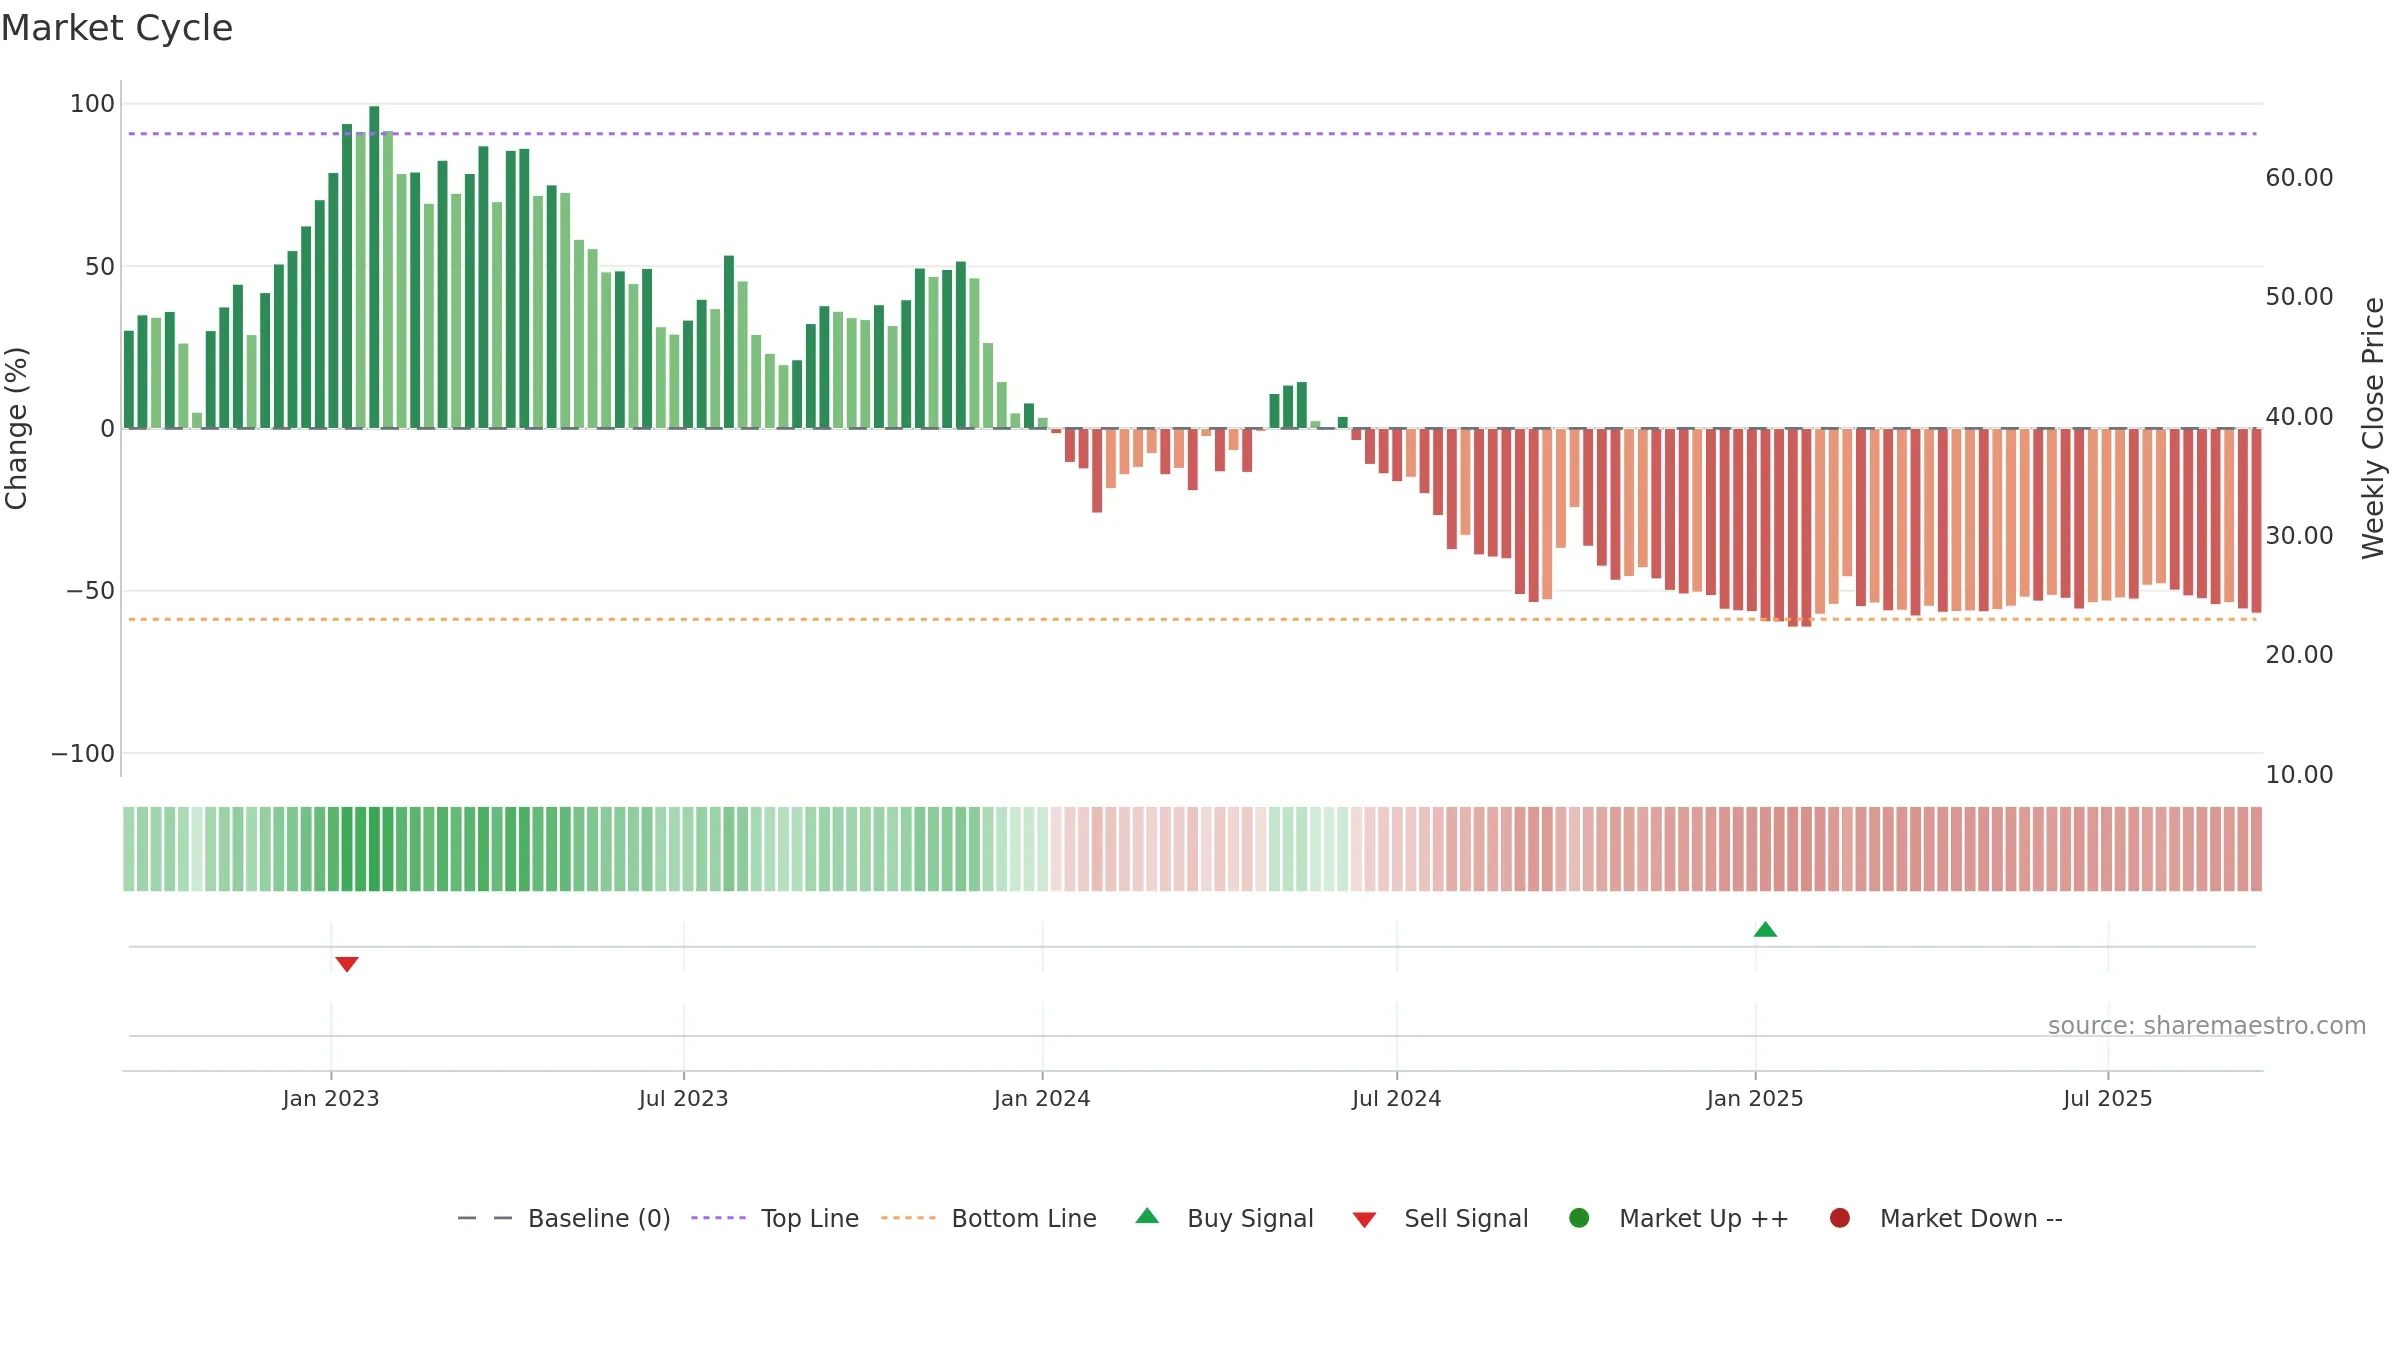The image size is (2400, 1350).
Task: Toggle the Sell Signal legend entry
Action: [1440, 1219]
